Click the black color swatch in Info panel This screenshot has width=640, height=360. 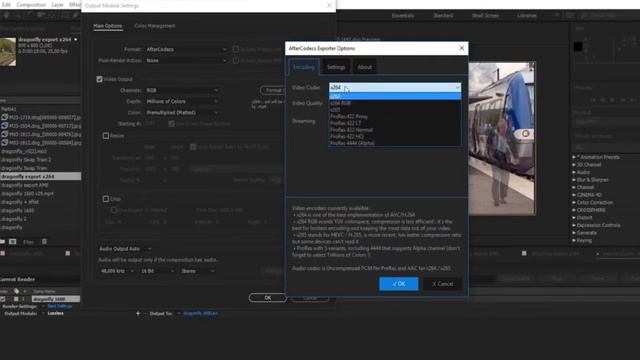pos(578,47)
